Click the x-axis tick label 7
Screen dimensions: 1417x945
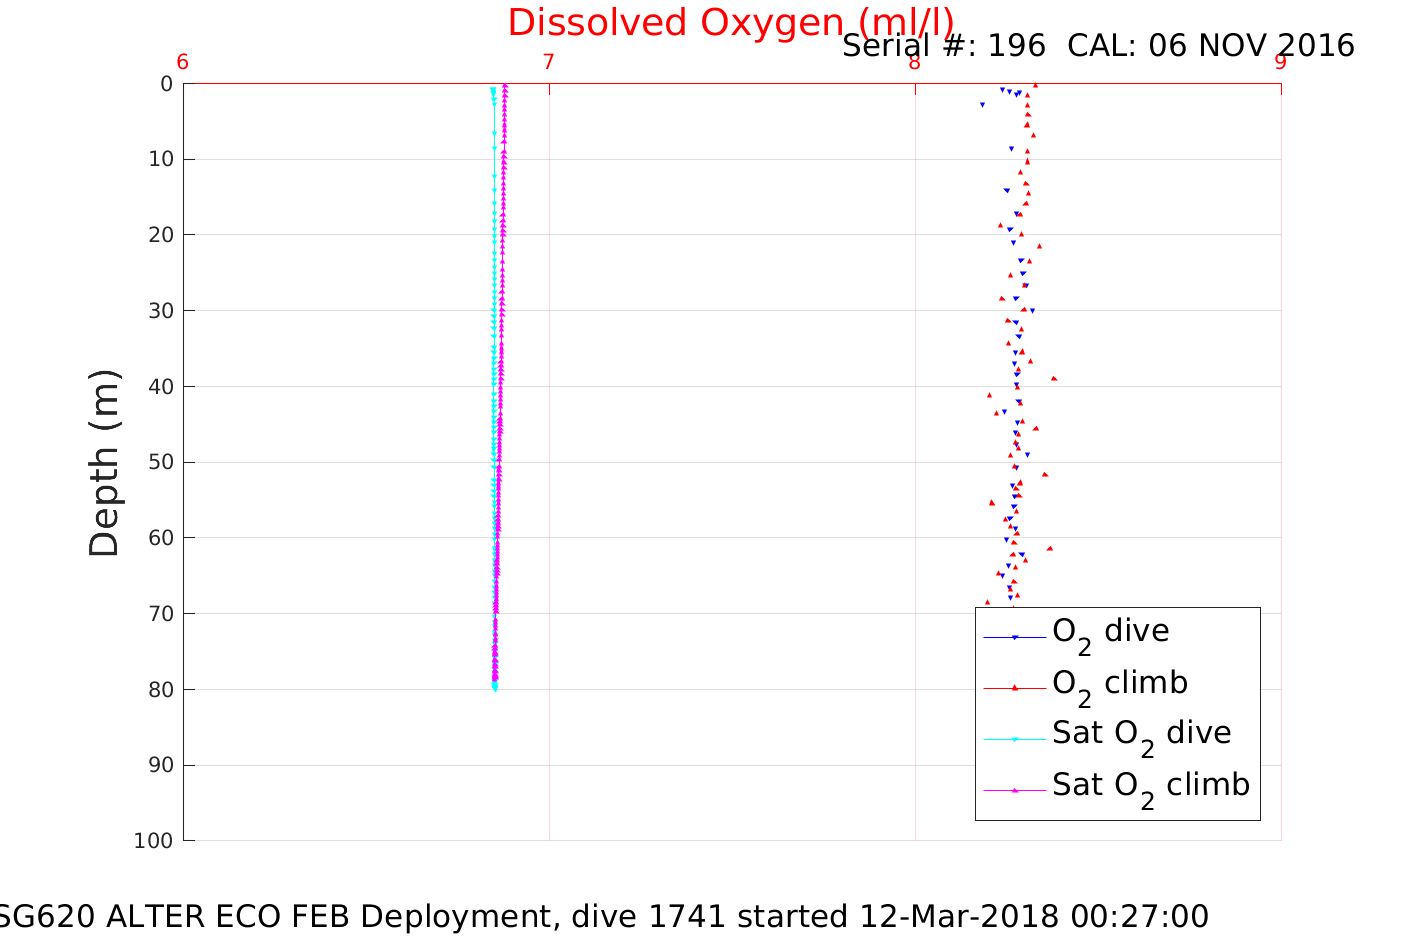(548, 62)
